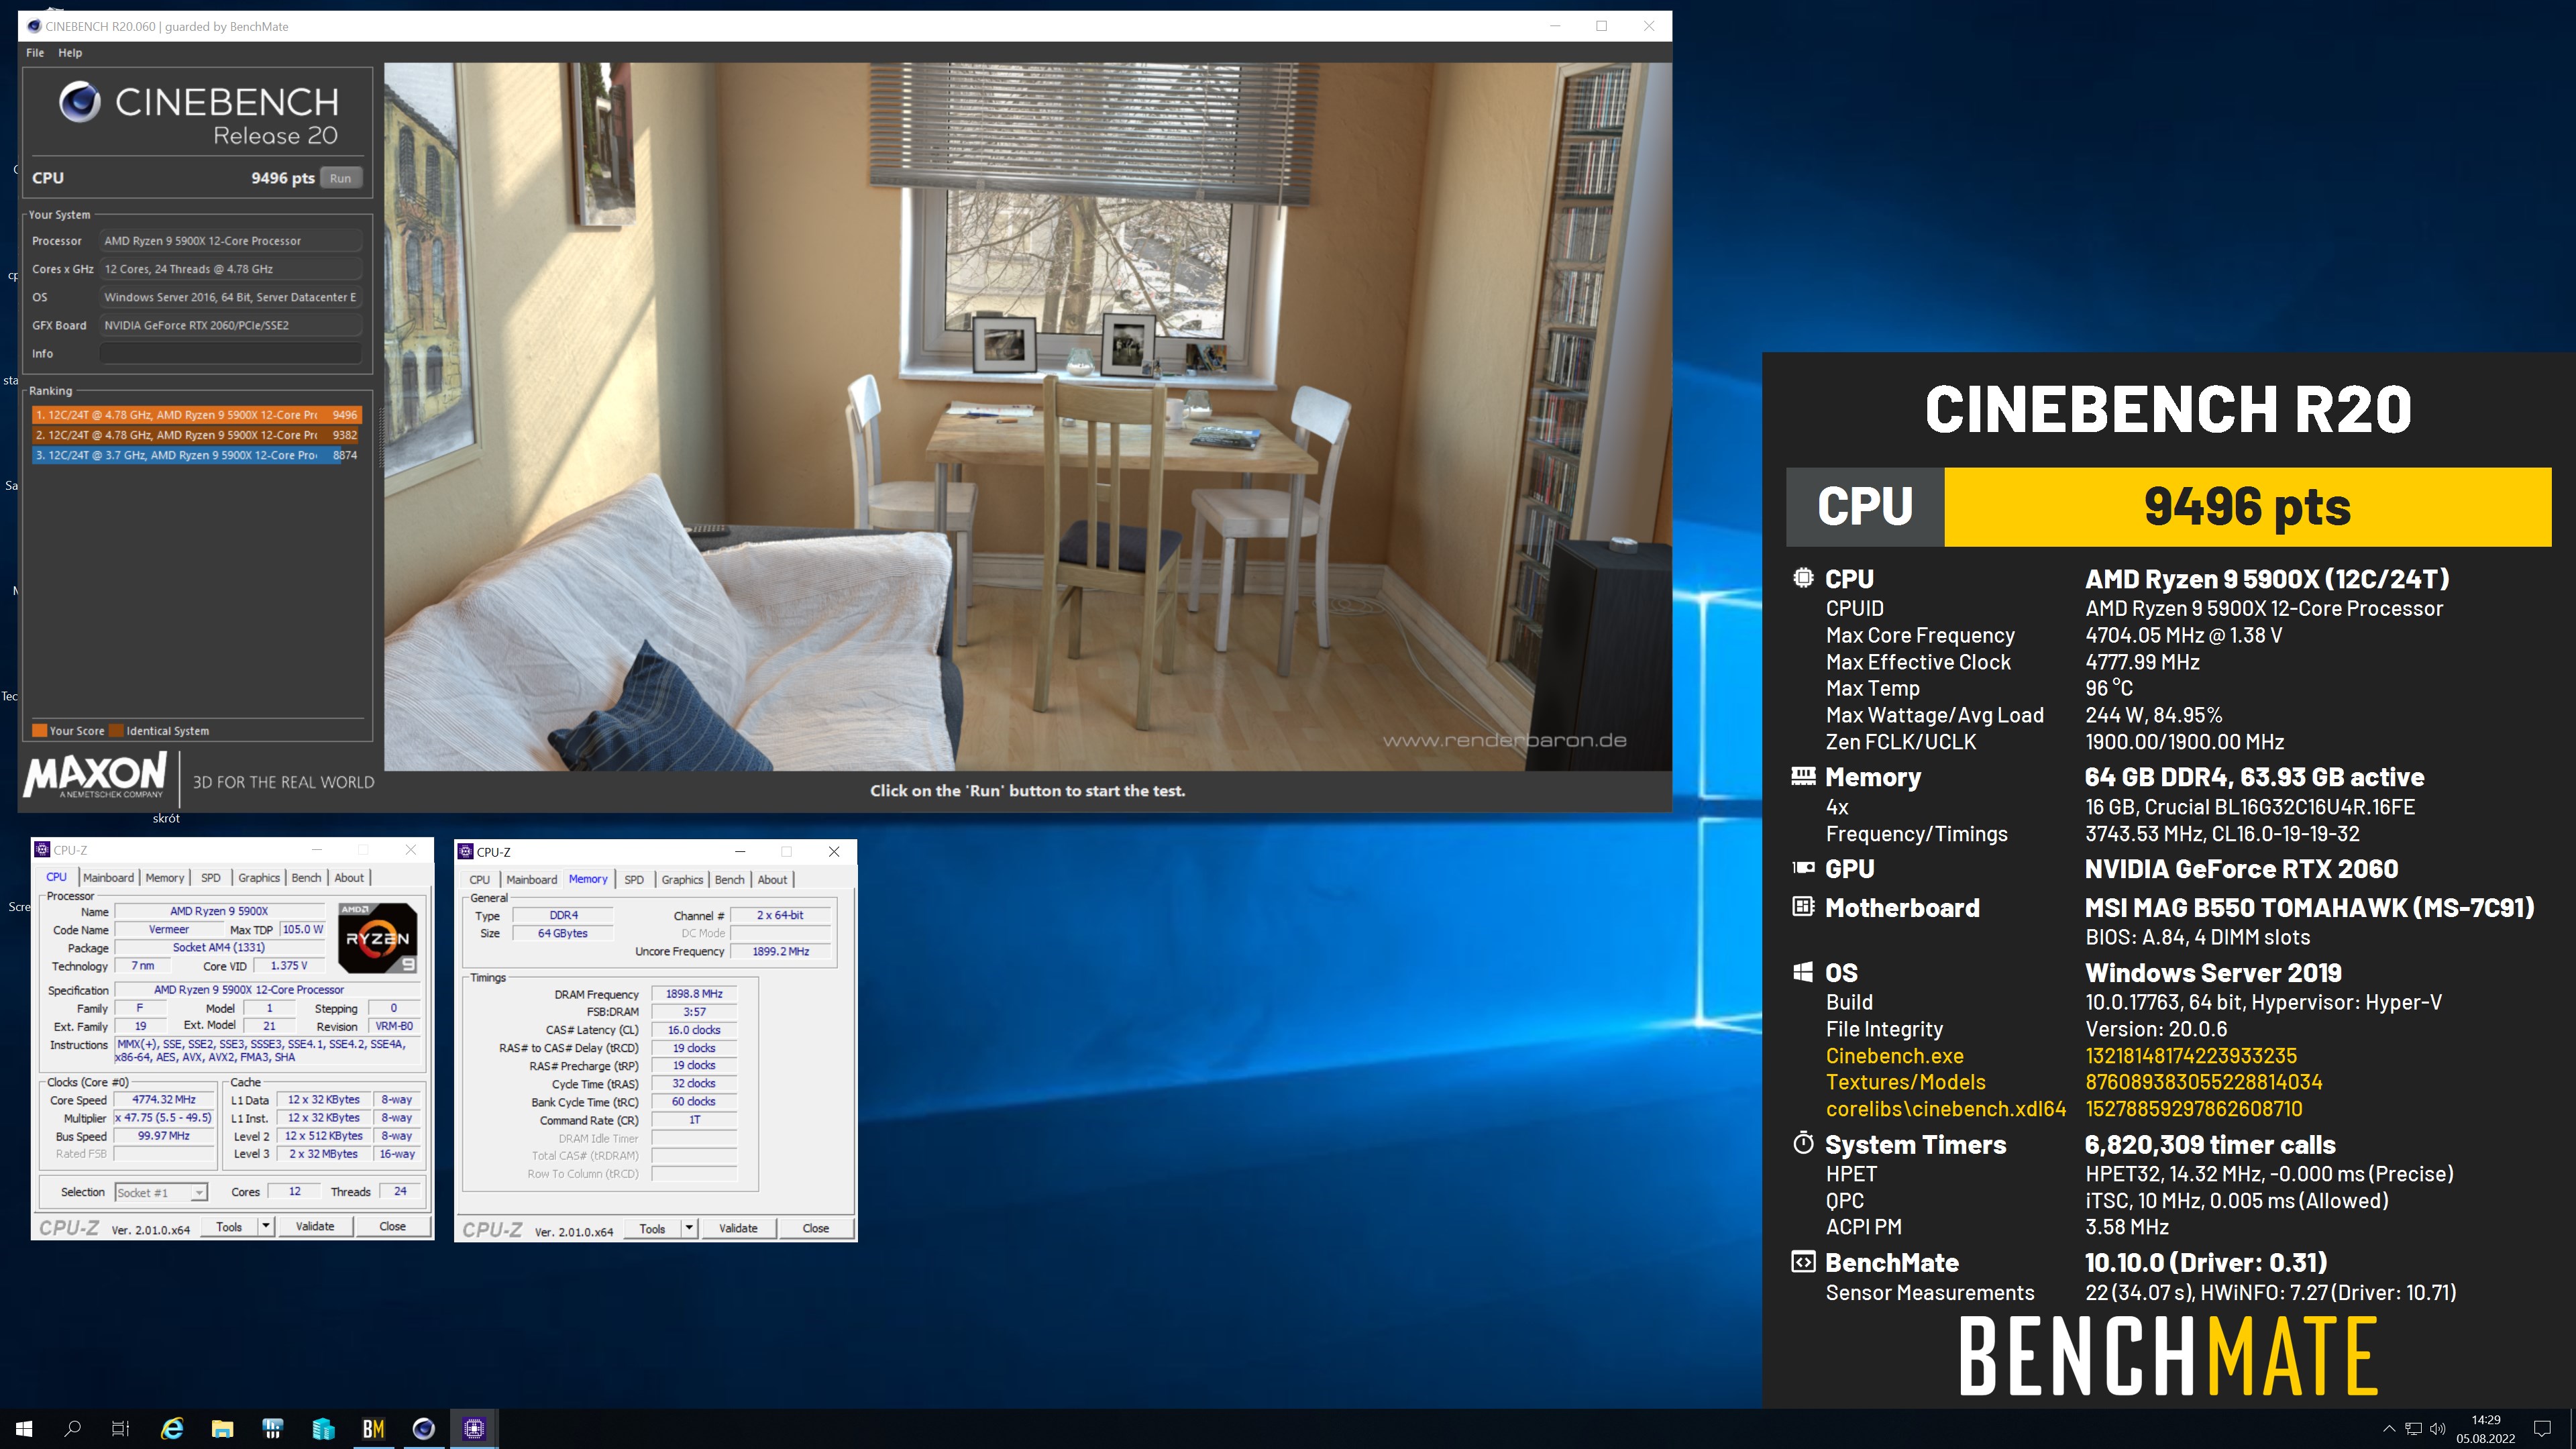This screenshot has width=2576, height=1449.
Task: Expand Tools dropdown arrow in right CPU-Z window
Action: click(x=689, y=1228)
